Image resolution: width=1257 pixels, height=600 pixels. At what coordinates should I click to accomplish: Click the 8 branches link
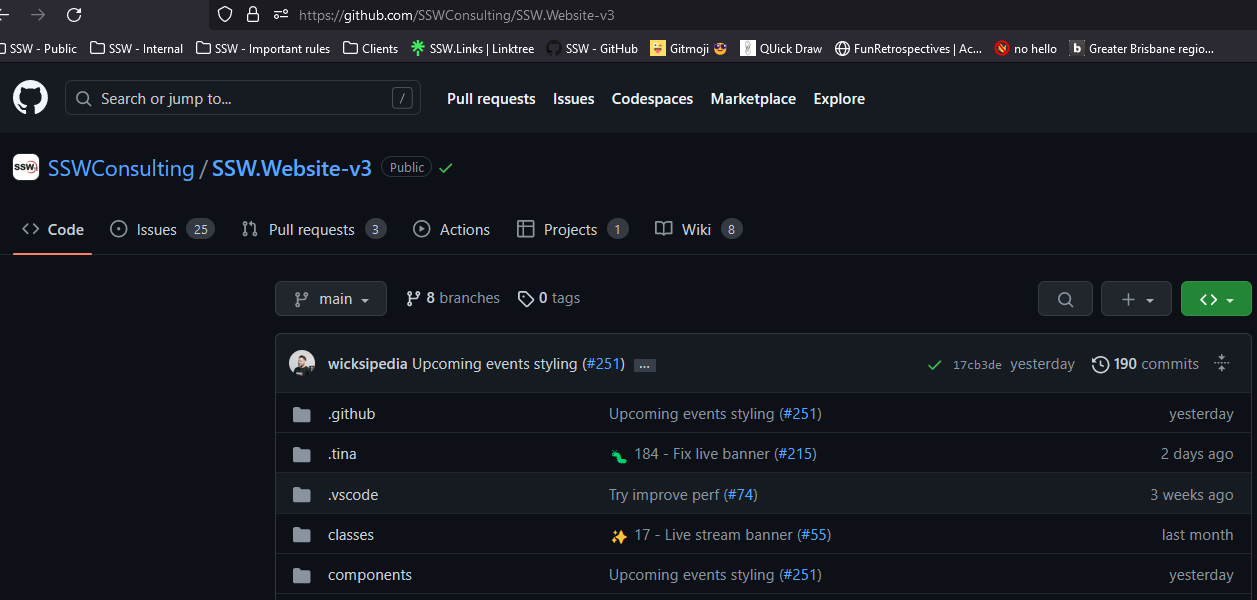(453, 298)
